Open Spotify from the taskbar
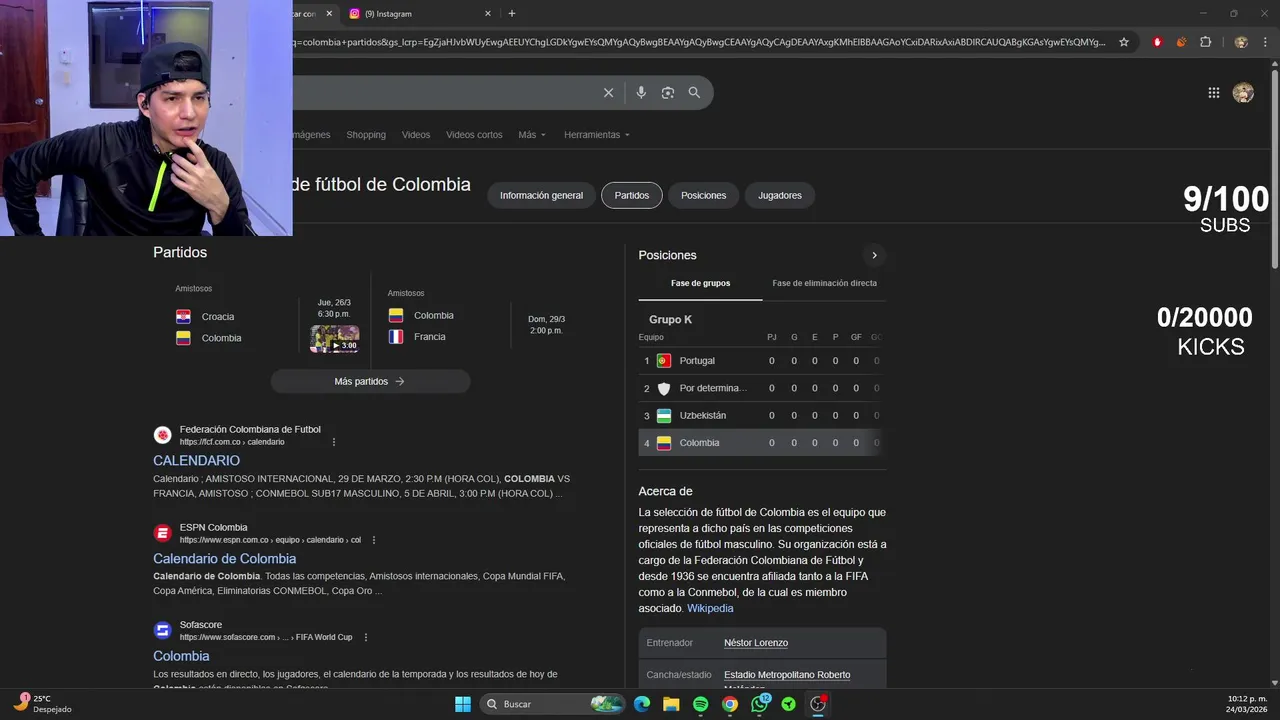 pyautogui.click(x=701, y=704)
